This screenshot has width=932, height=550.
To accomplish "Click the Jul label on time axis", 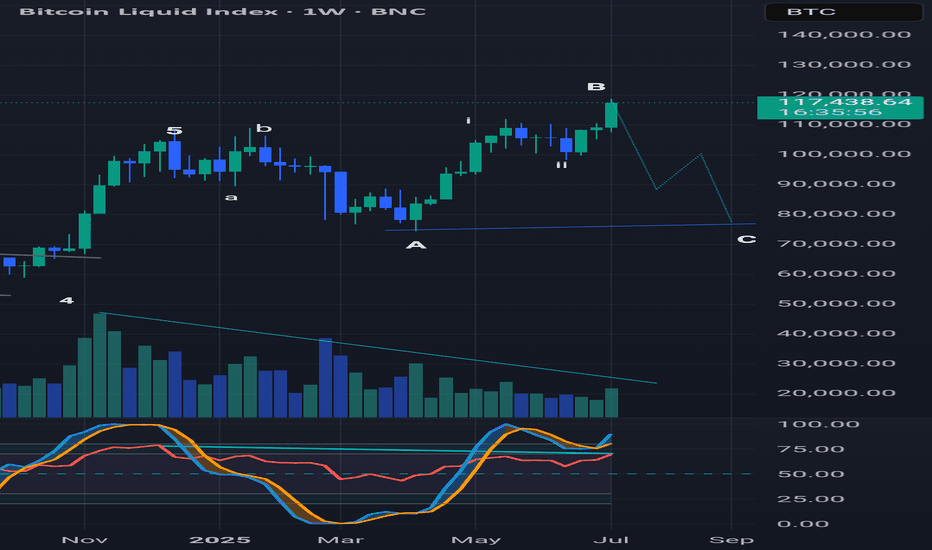I will pos(612,540).
